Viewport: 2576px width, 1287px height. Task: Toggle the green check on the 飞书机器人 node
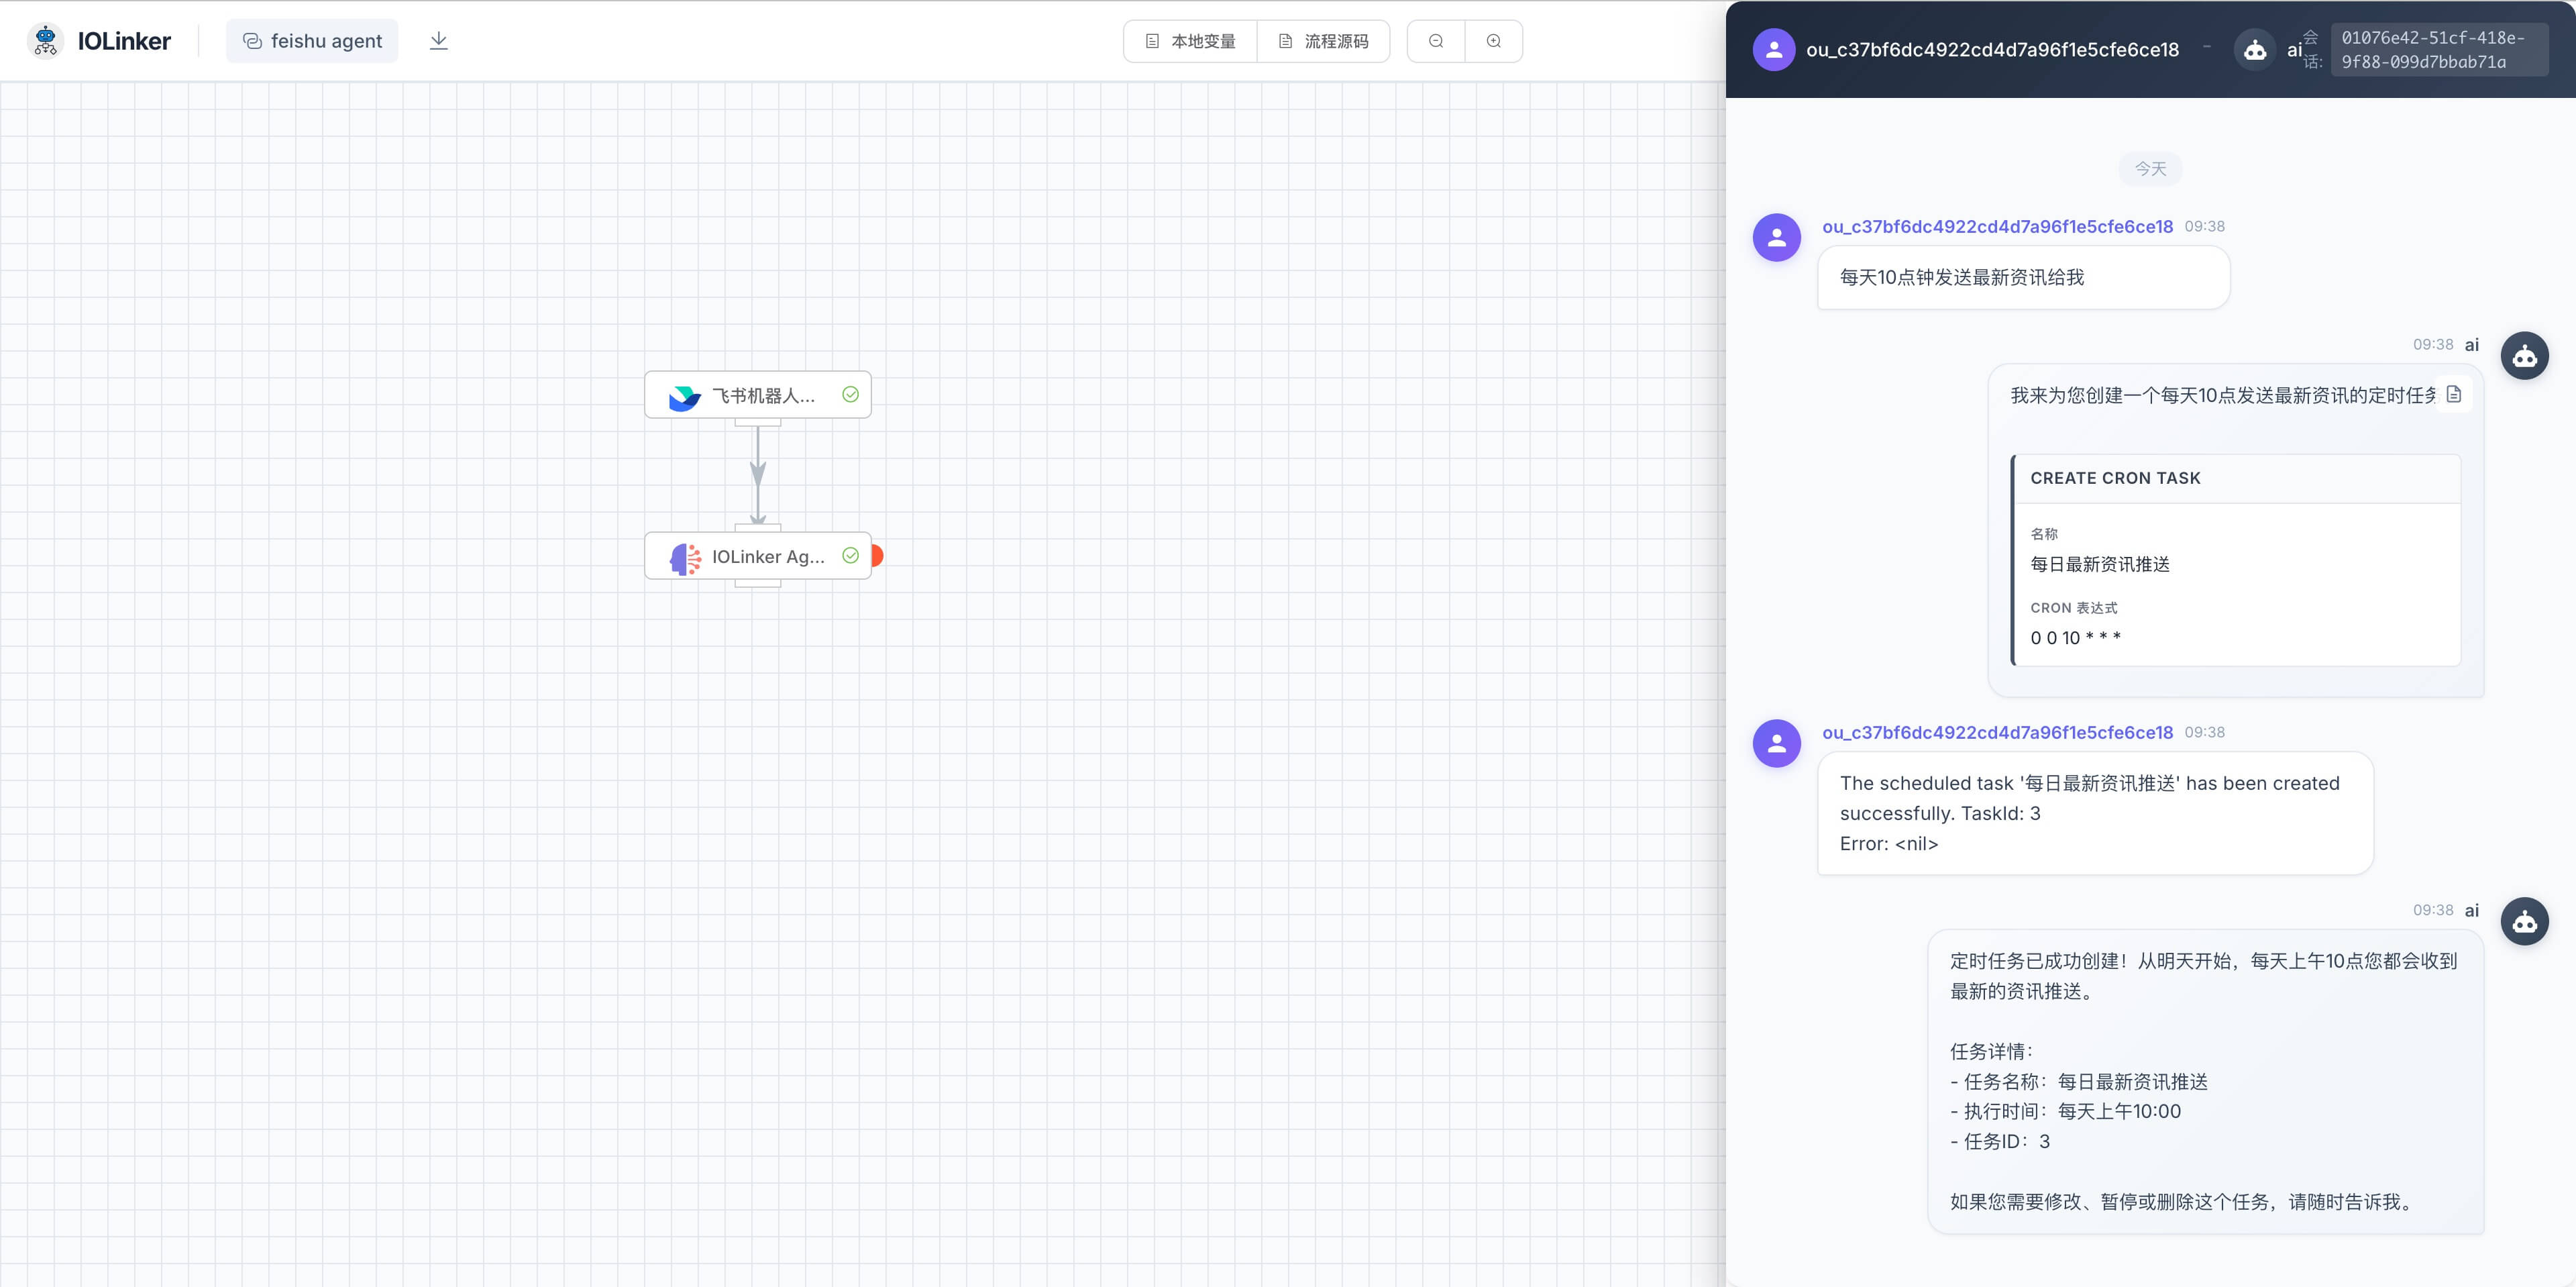[851, 395]
